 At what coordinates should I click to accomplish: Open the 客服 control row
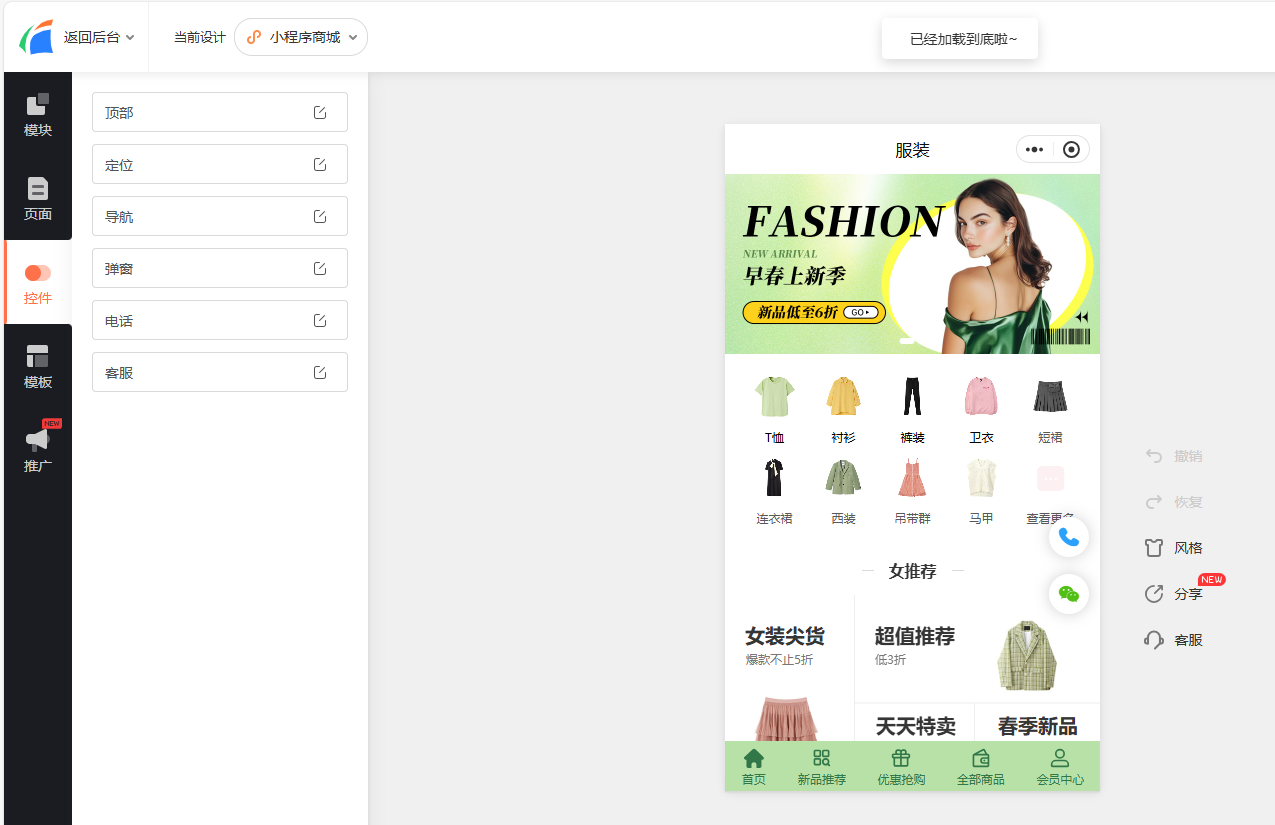[219, 372]
